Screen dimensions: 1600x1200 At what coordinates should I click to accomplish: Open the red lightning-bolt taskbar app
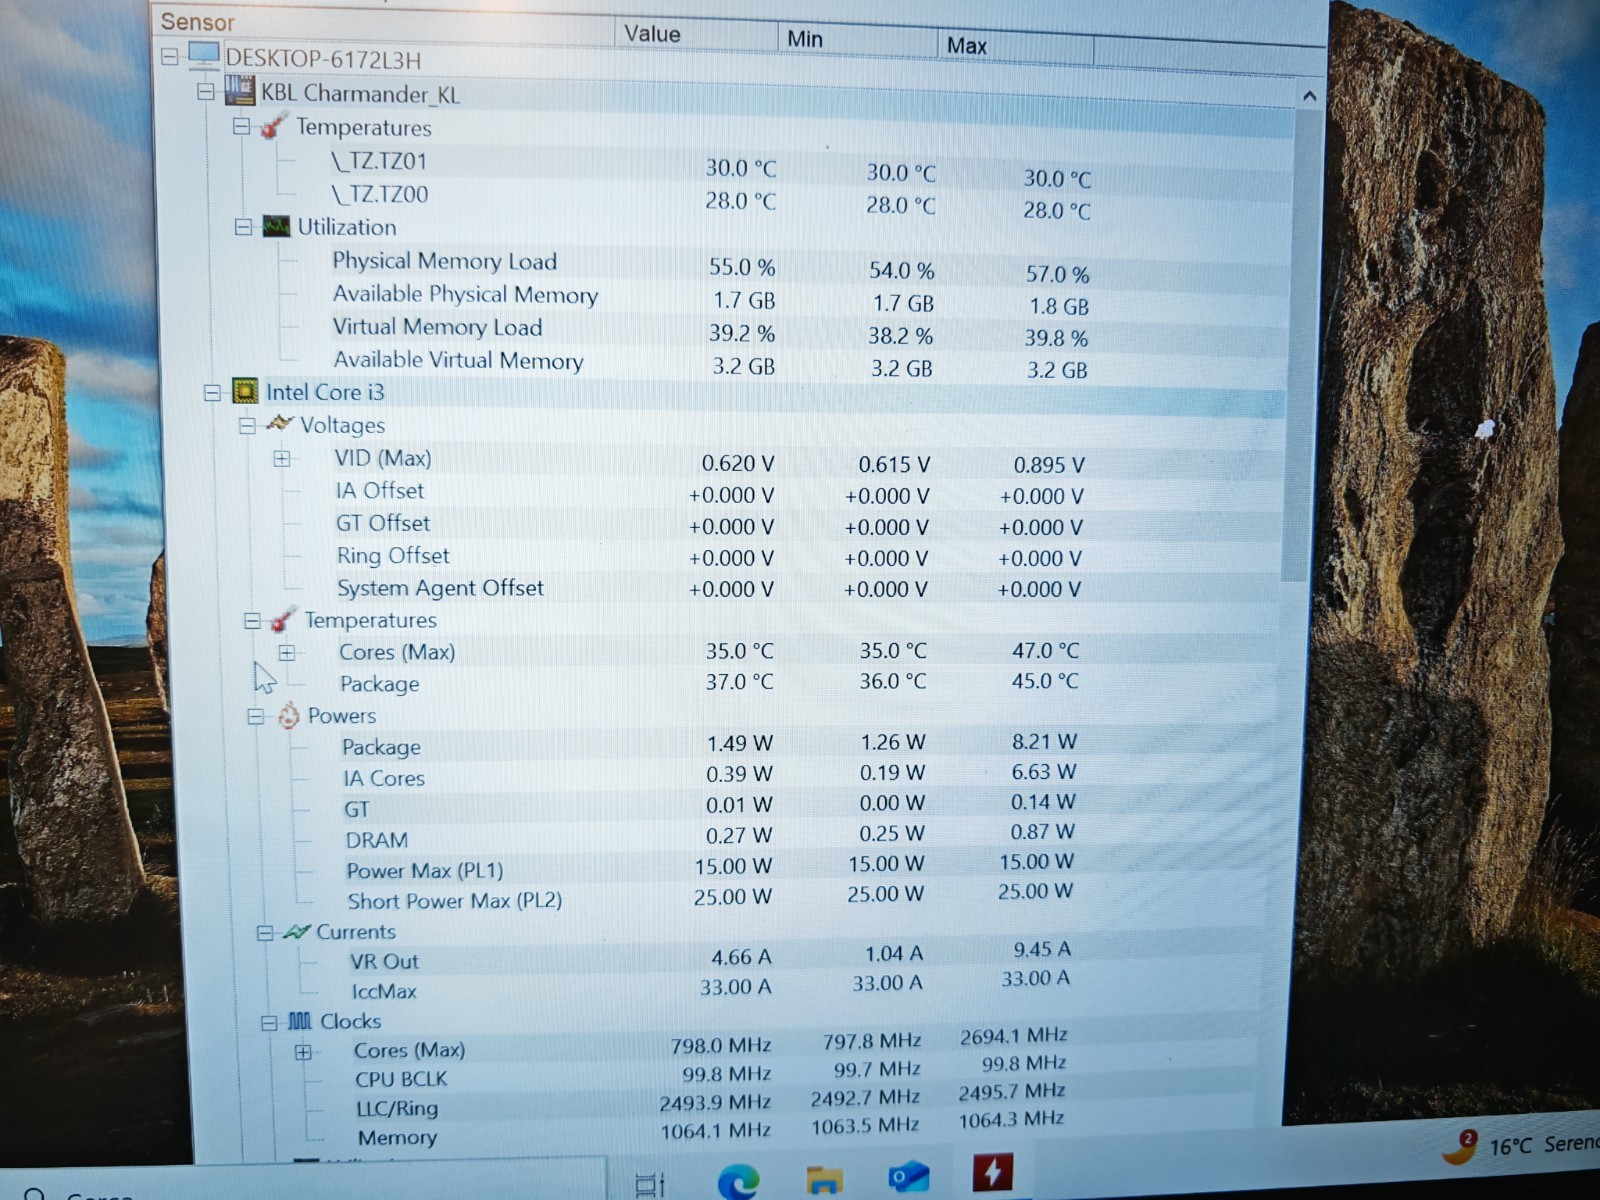point(992,1172)
